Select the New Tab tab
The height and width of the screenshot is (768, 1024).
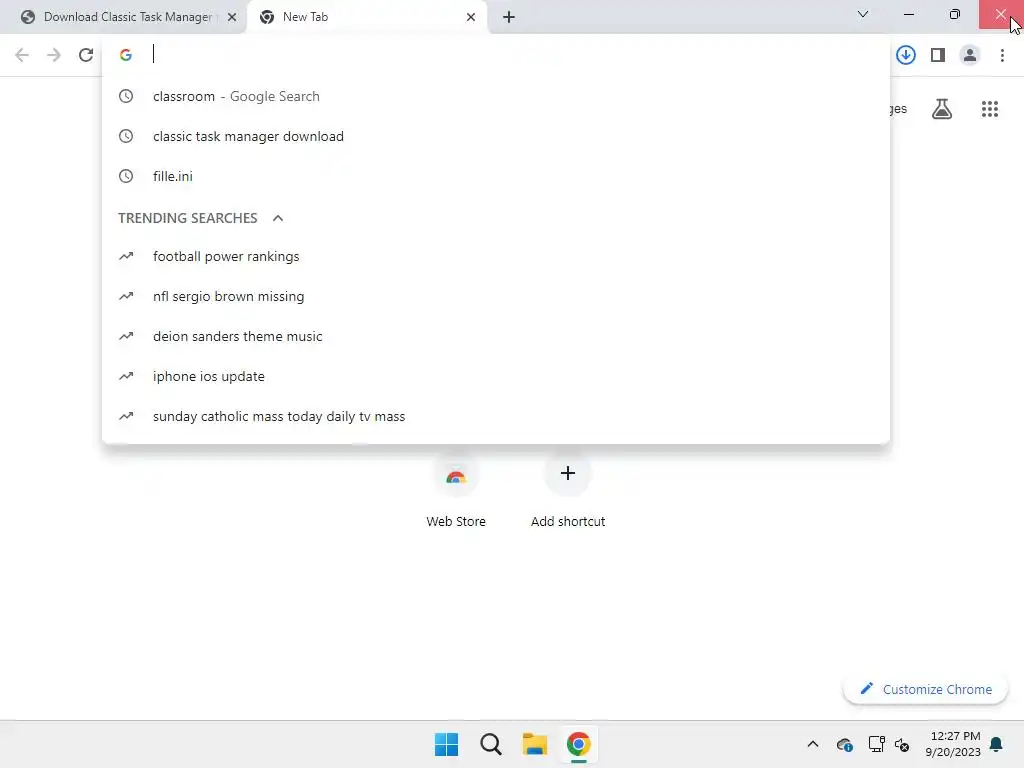(366, 17)
